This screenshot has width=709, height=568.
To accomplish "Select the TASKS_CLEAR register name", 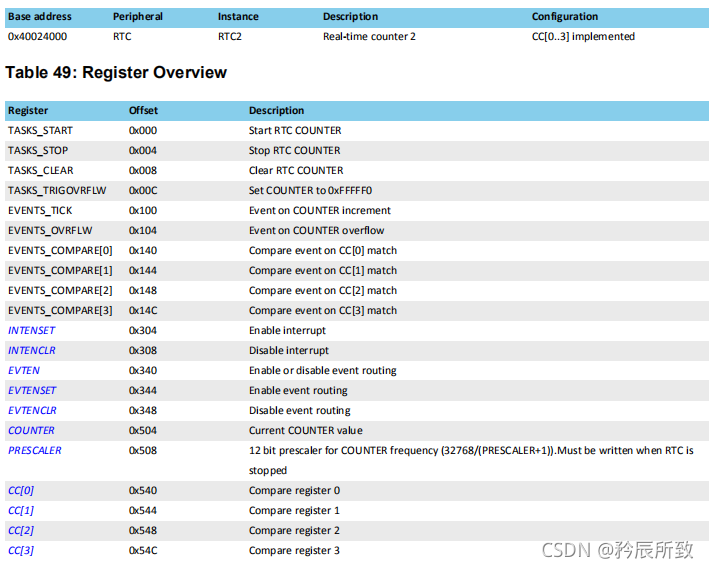I will pos(41,170).
